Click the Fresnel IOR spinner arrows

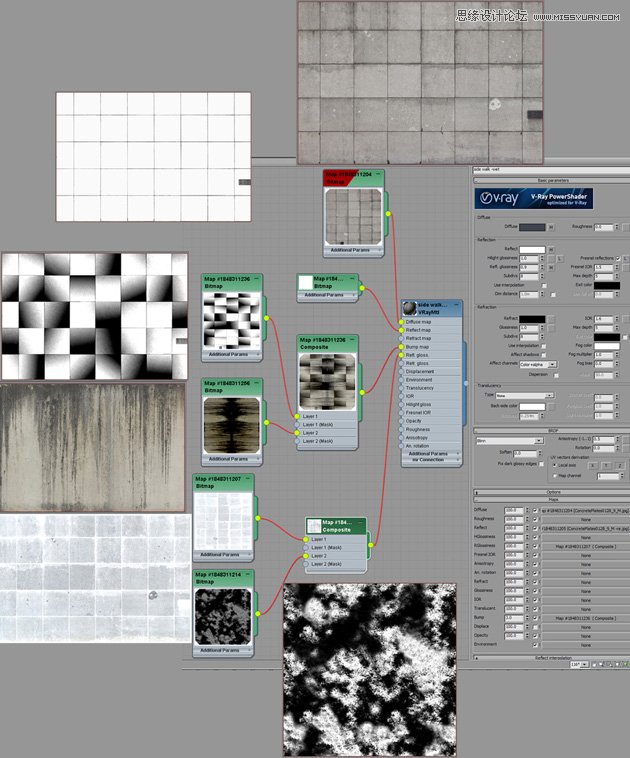coord(616,267)
